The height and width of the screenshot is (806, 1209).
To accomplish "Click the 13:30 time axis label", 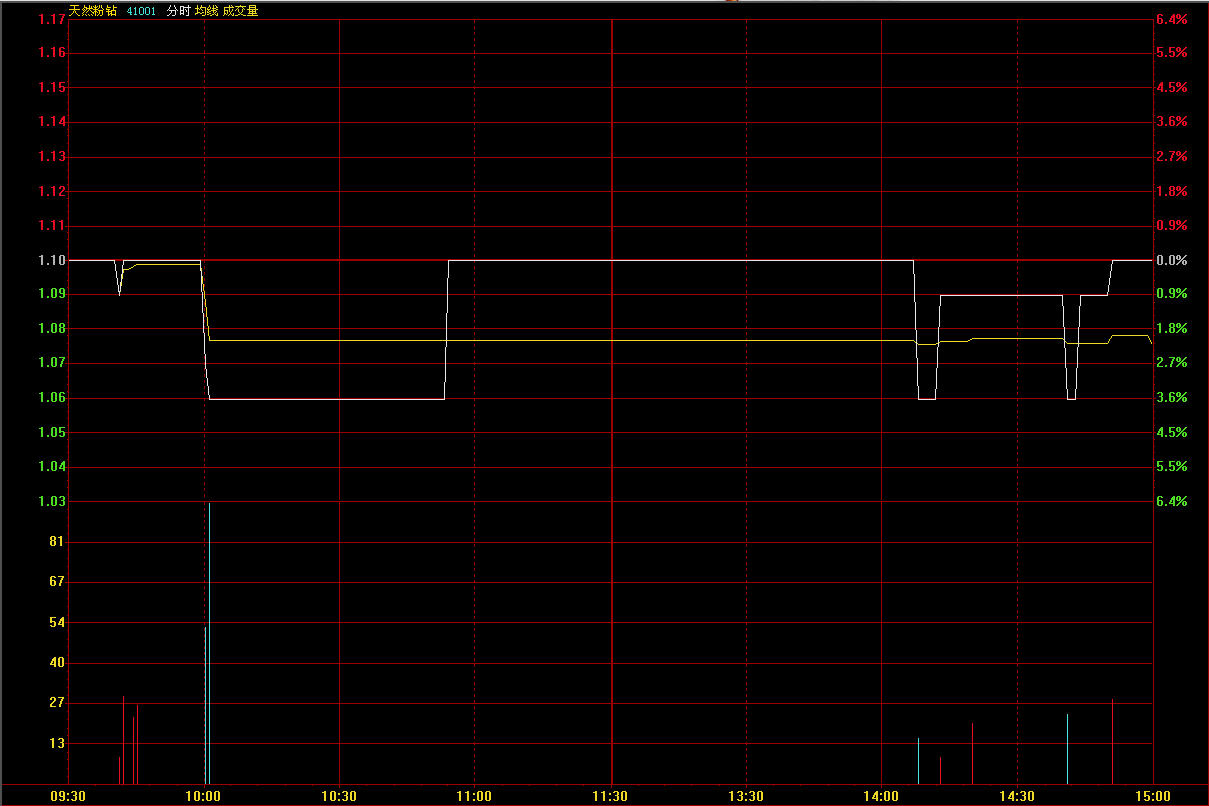I will tap(746, 796).
